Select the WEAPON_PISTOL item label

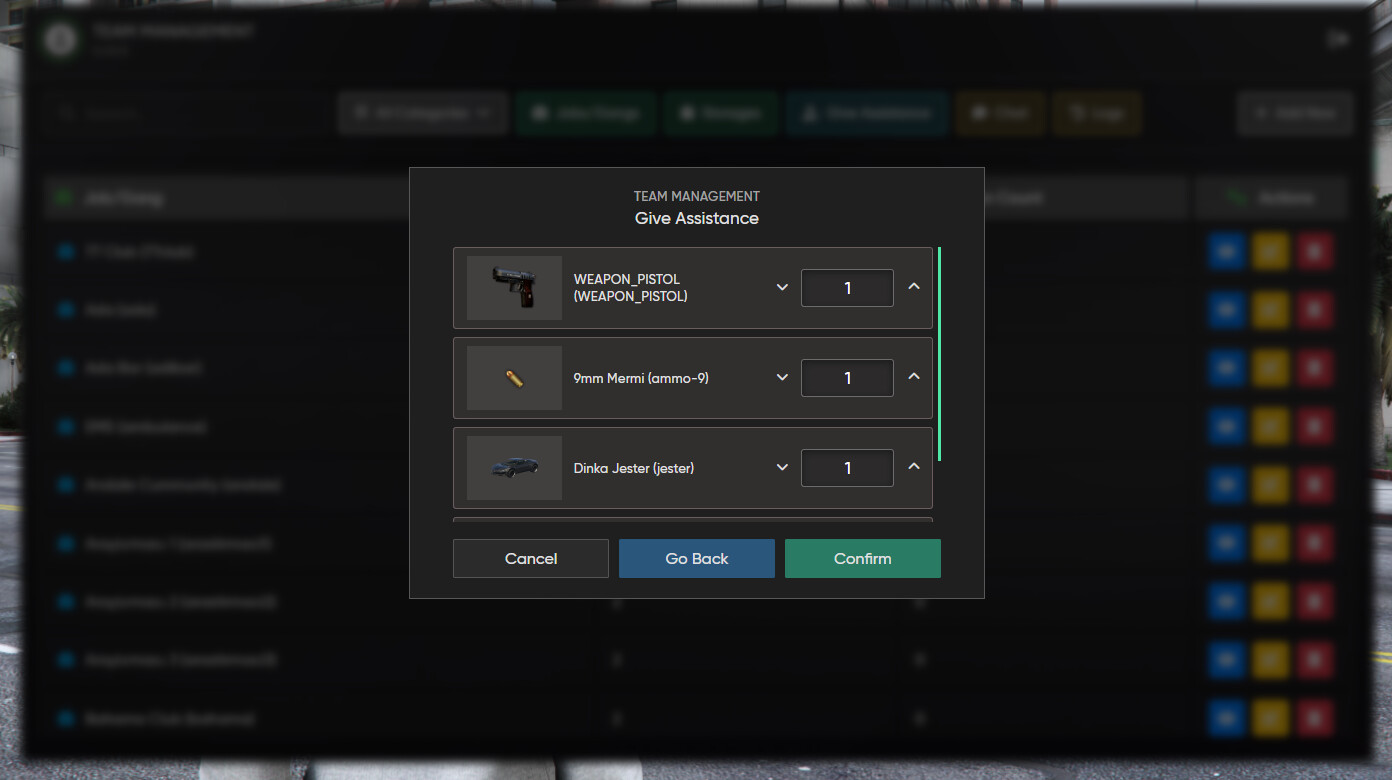click(x=631, y=288)
